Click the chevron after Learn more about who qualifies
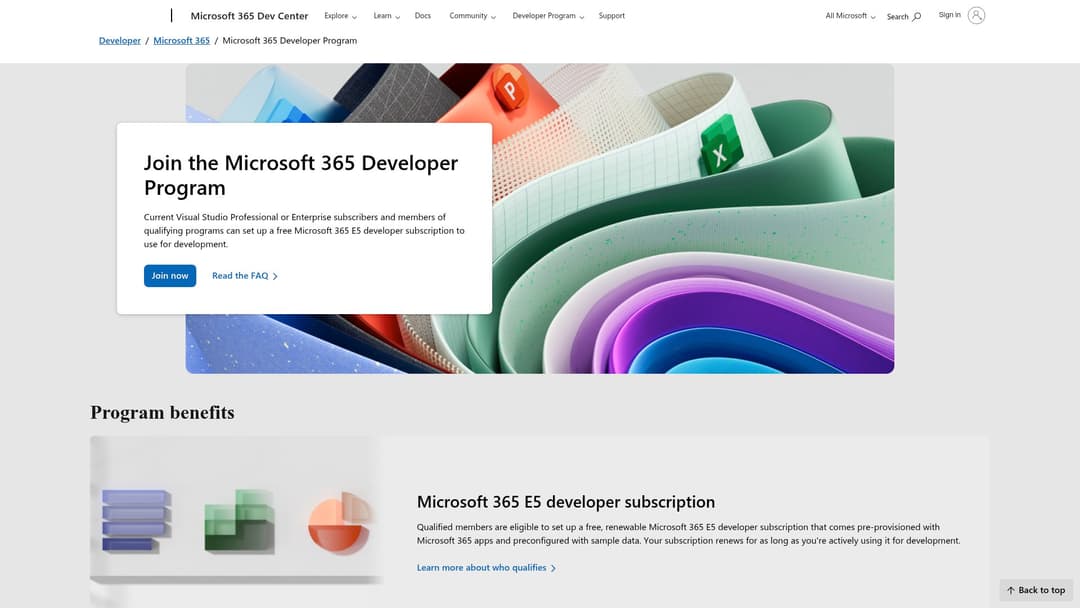The height and width of the screenshot is (608, 1080). [x=553, y=568]
